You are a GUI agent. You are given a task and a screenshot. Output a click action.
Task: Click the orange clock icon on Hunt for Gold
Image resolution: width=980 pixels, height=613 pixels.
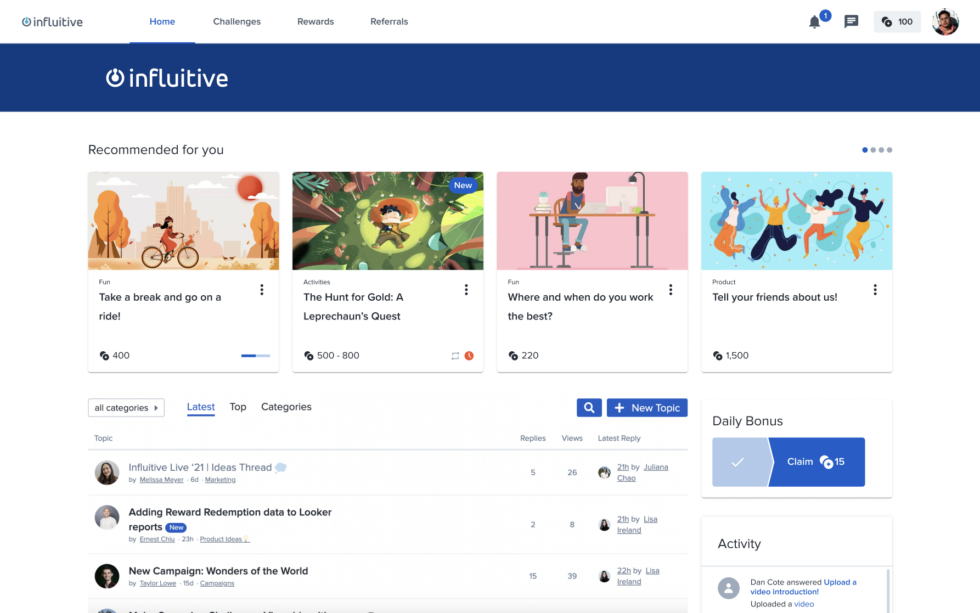tap(468, 355)
